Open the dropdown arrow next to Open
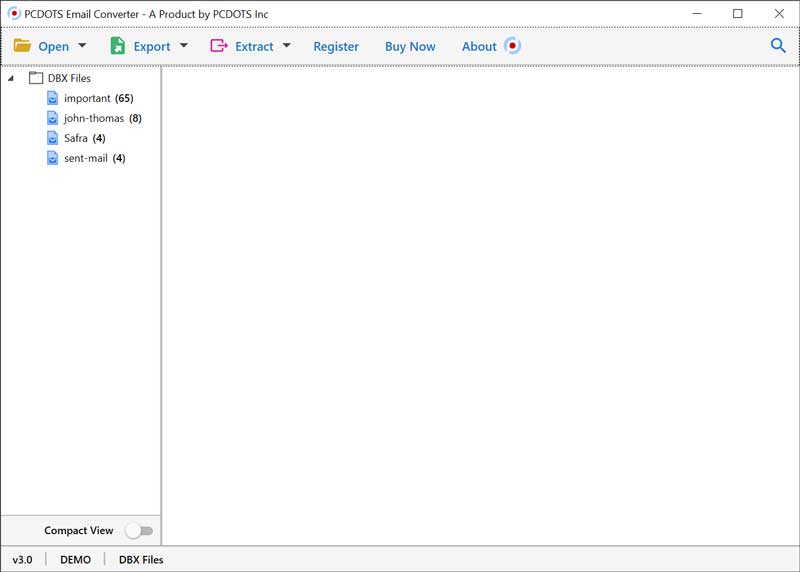The image size is (800, 572). (82, 46)
